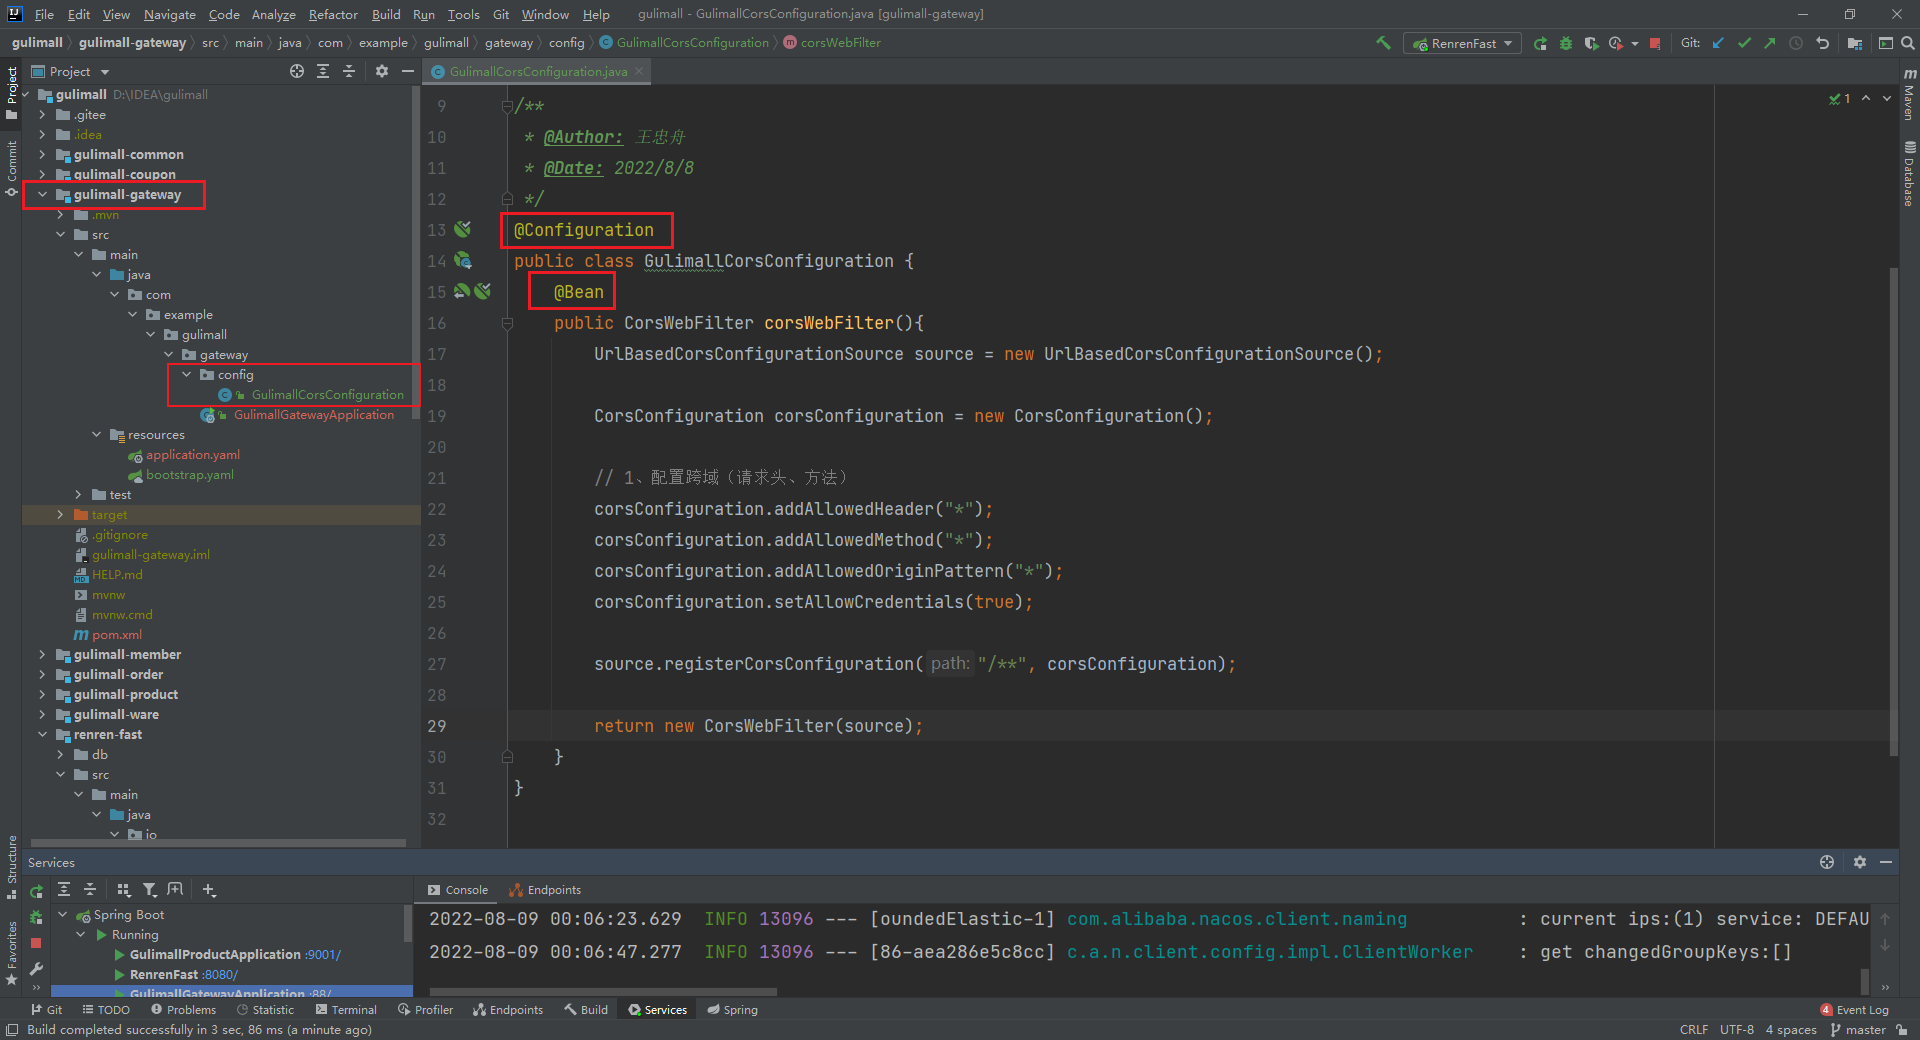Click the corsWebFilter breadcrumb
The height and width of the screenshot is (1040, 1920).
[832, 43]
